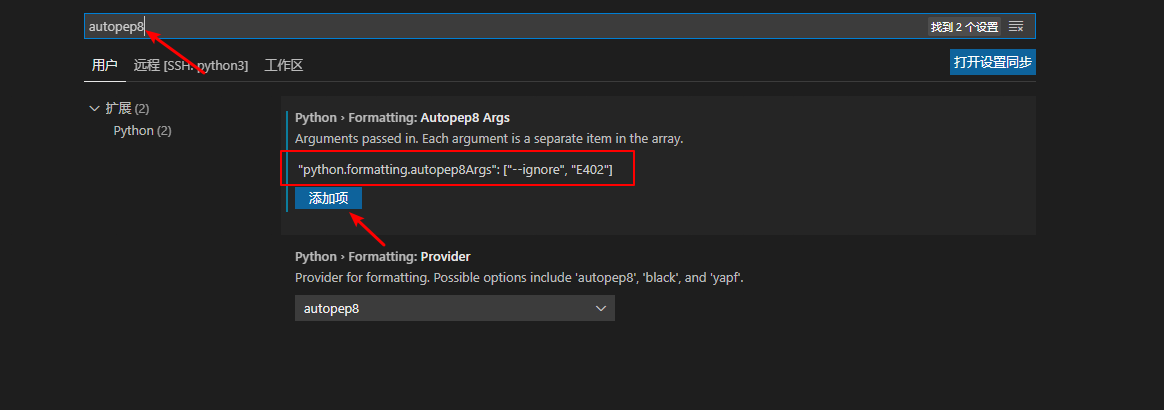The width and height of the screenshot is (1164, 410).
Task: Select Python (2) in the settings tree
Action: coord(142,130)
